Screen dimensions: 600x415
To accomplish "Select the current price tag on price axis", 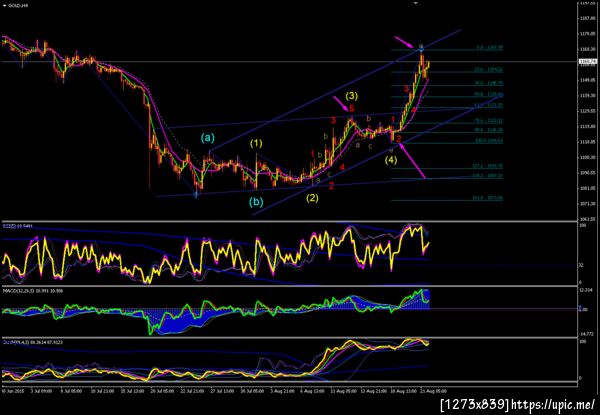I will [x=588, y=61].
